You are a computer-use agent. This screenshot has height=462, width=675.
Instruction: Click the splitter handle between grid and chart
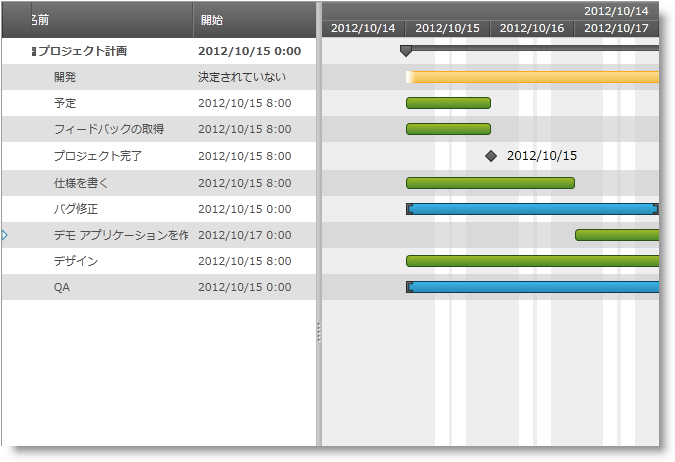(319, 331)
